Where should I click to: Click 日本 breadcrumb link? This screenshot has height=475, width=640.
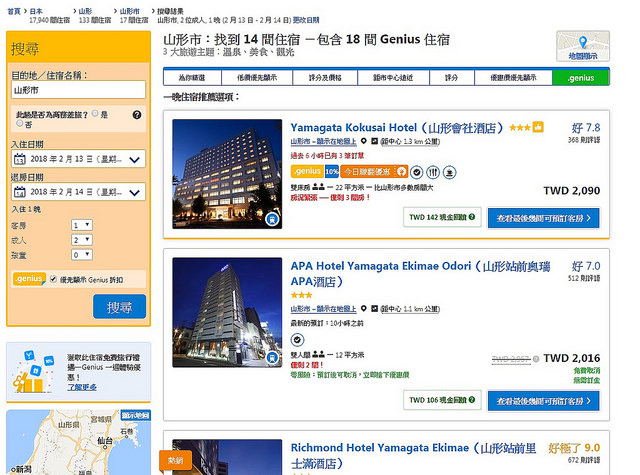coord(36,11)
